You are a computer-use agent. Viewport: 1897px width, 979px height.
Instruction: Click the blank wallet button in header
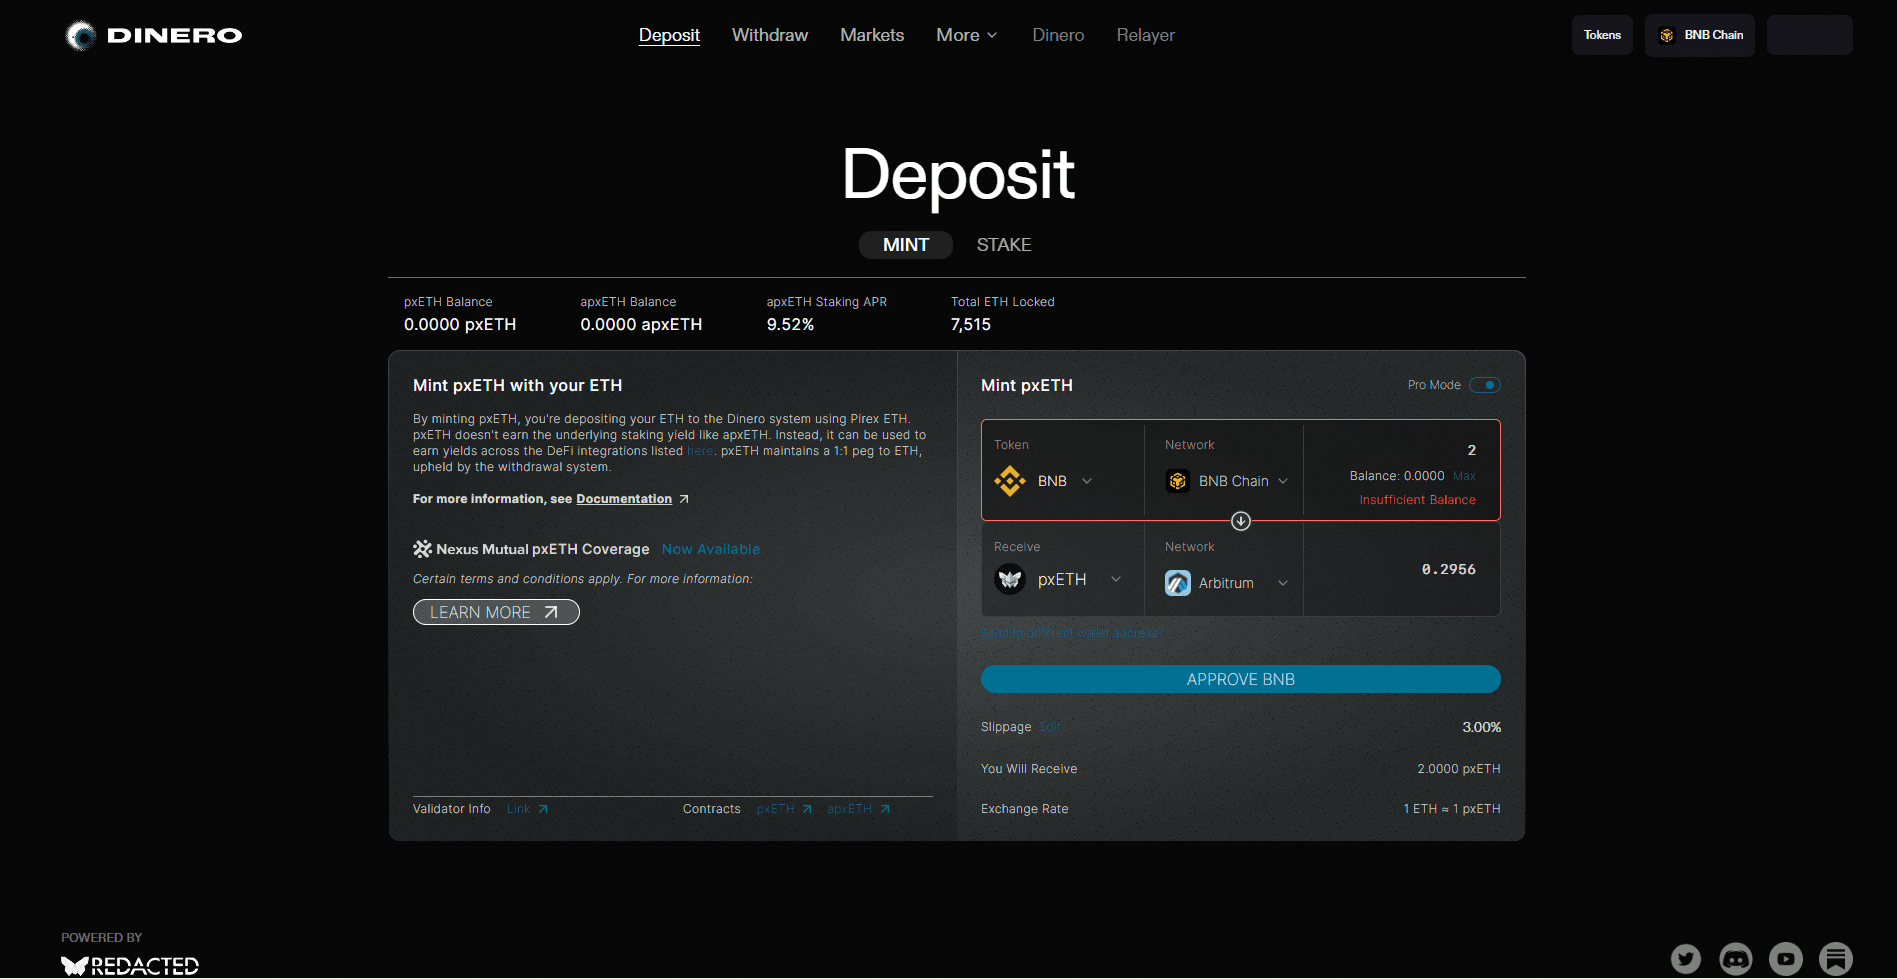(x=1810, y=35)
